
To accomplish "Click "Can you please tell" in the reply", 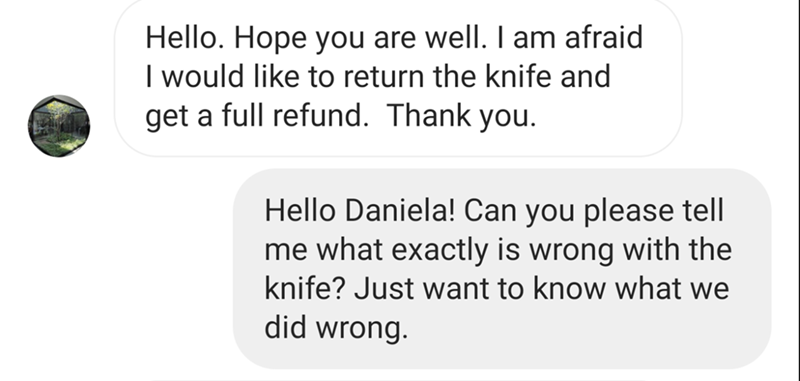I will [594, 211].
